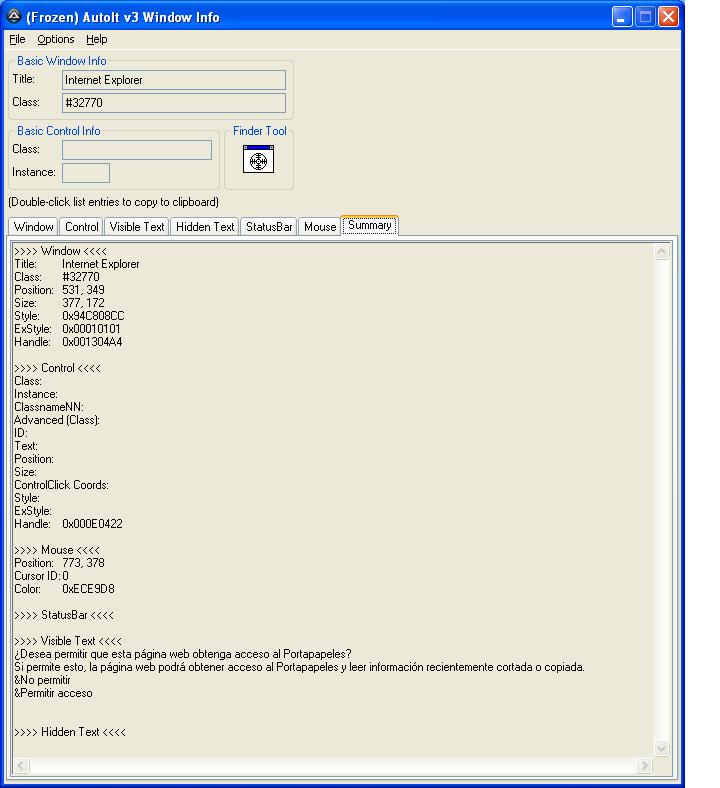The image size is (720, 788).
Task: Select the 'Cursor ID: 0' line
Action: point(41,576)
